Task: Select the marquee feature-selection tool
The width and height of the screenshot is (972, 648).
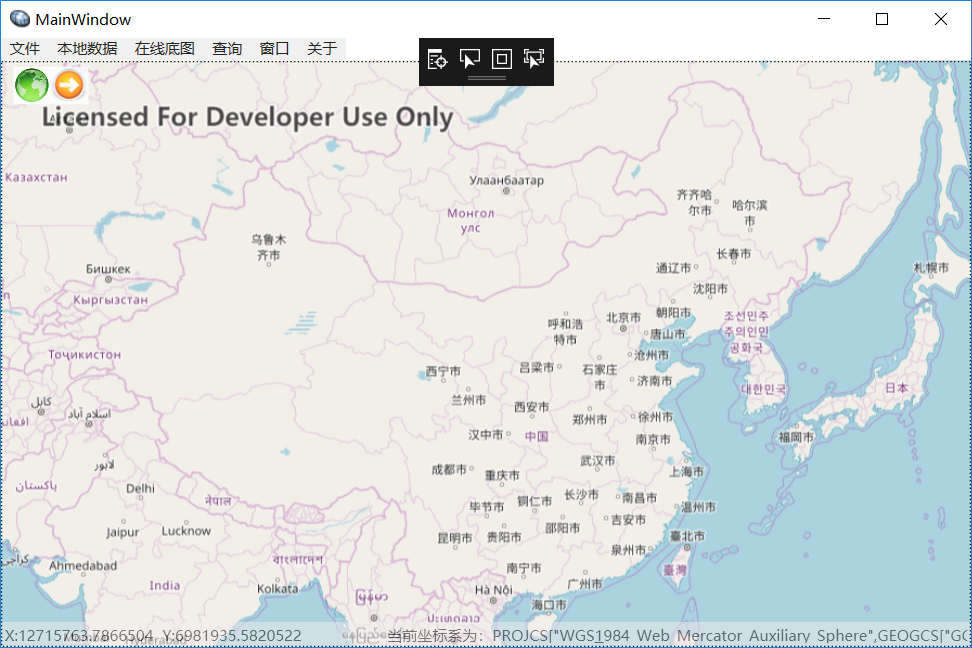Action: click(x=533, y=59)
